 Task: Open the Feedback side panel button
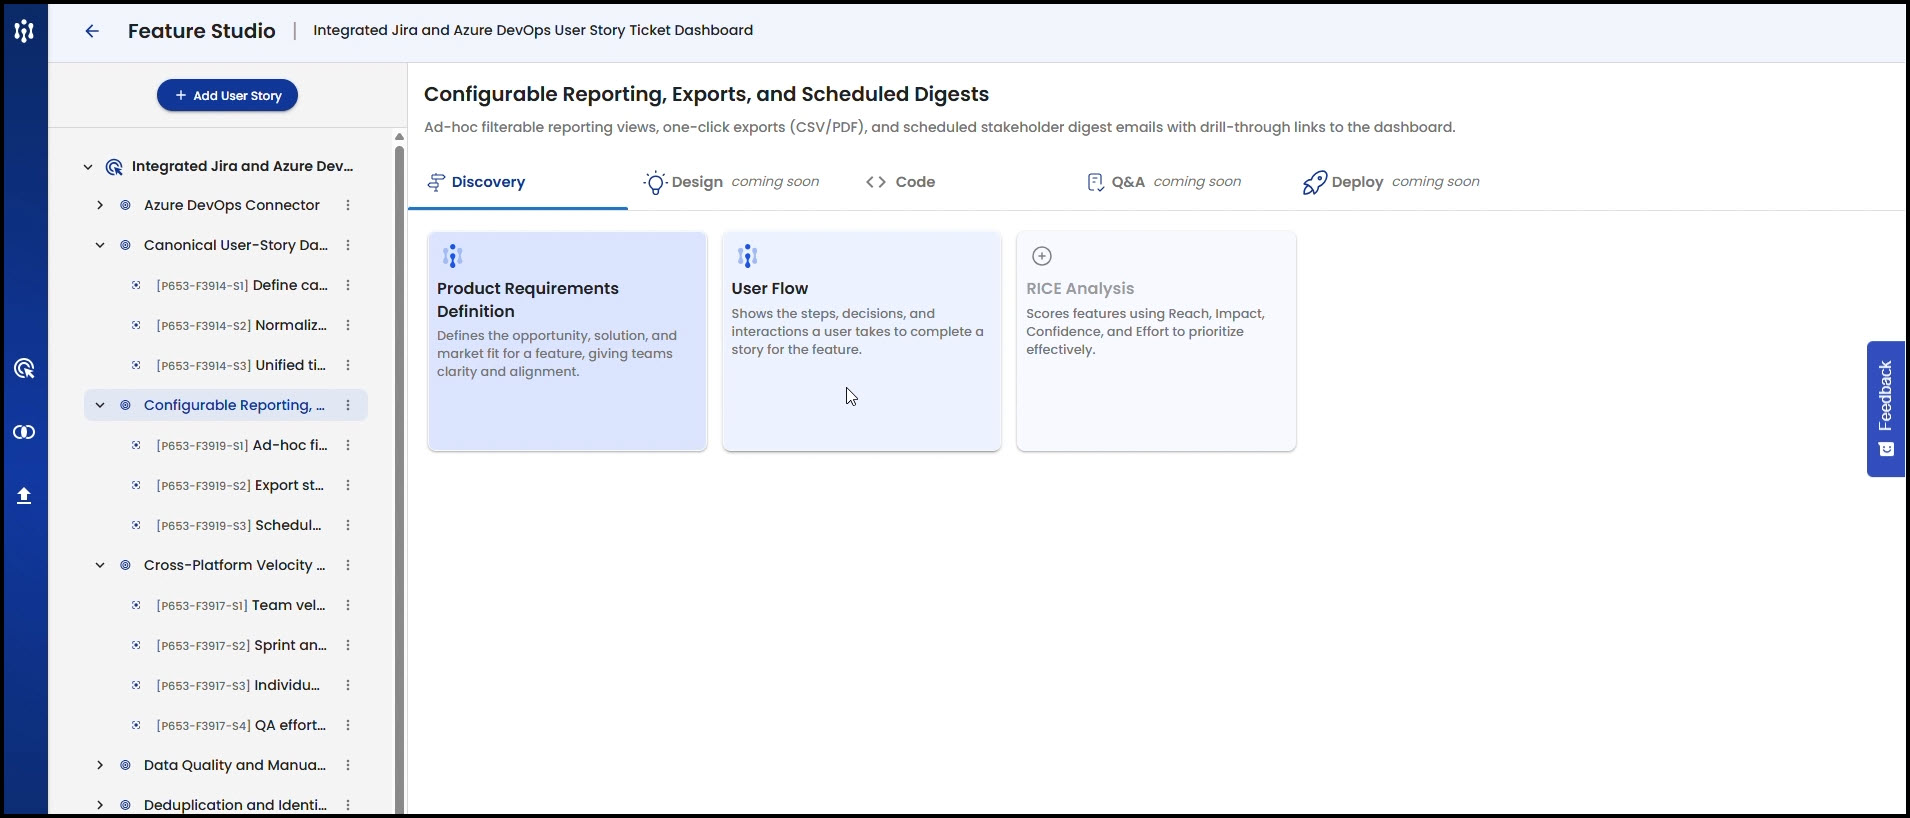(x=1885, y=409)
